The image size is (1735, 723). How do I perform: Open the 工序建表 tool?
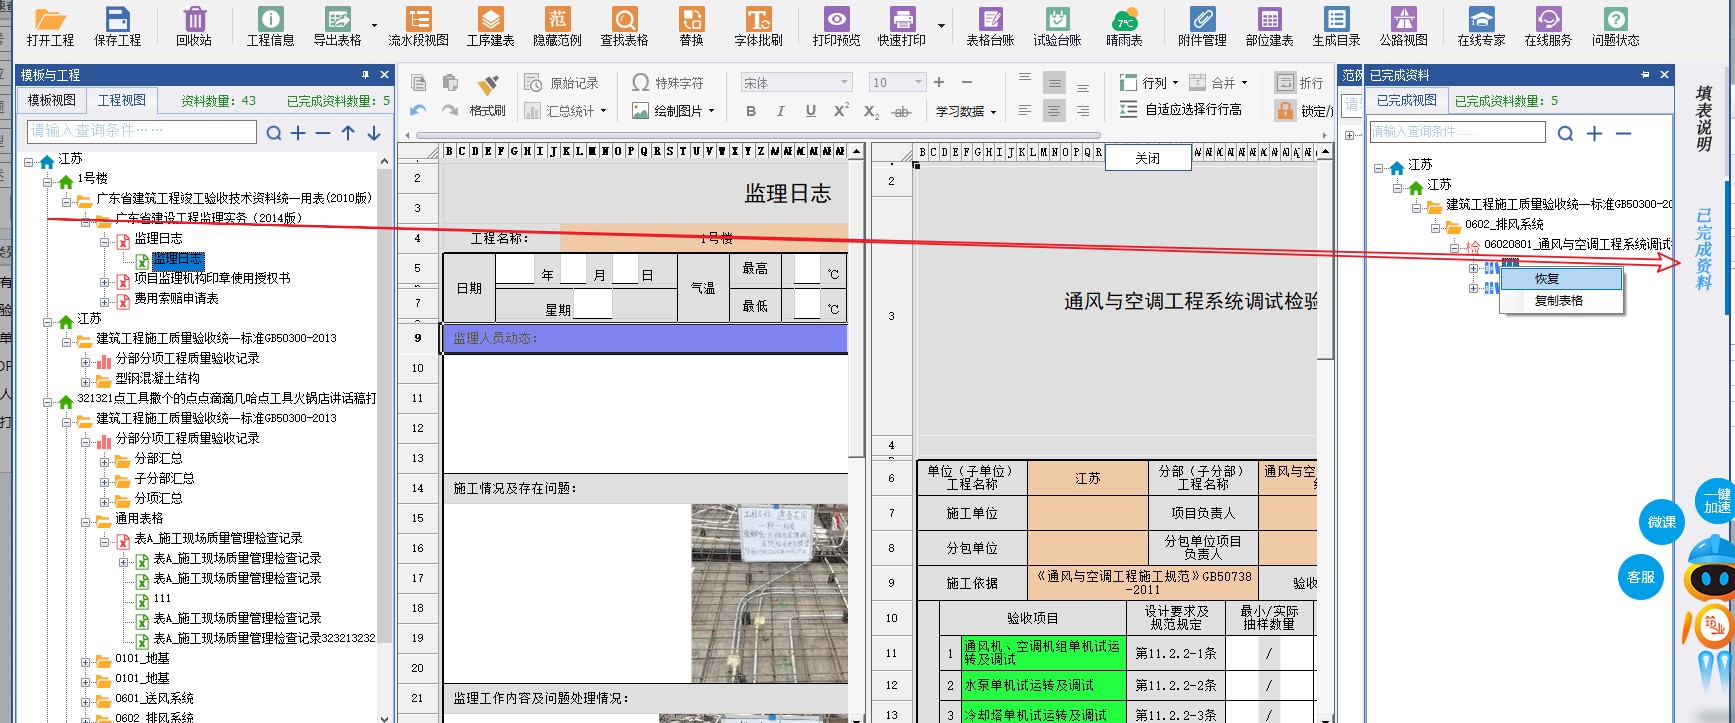pyautogui.click(x=490, y=27)
